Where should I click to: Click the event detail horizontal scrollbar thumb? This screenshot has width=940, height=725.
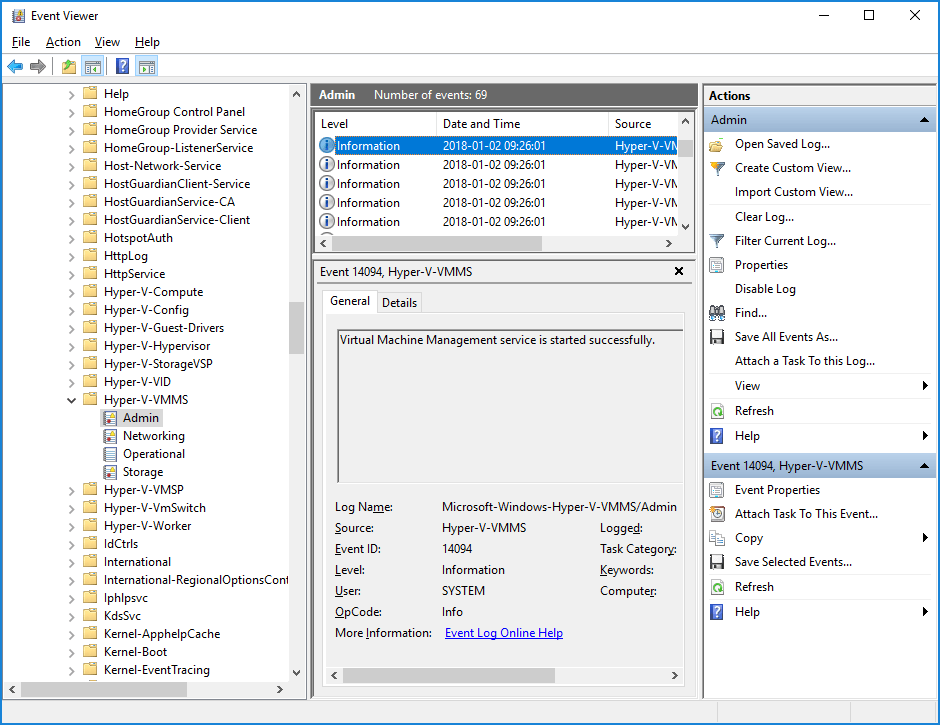(448, 675)
